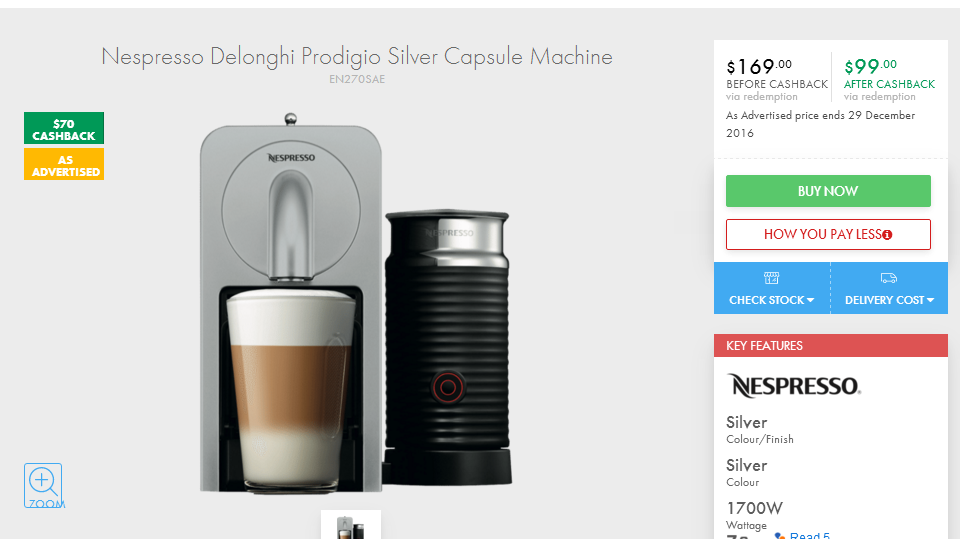This screenshot has height=539, width=960.
Task: Click the Key Features red header
Action: [x=831, y=345]
